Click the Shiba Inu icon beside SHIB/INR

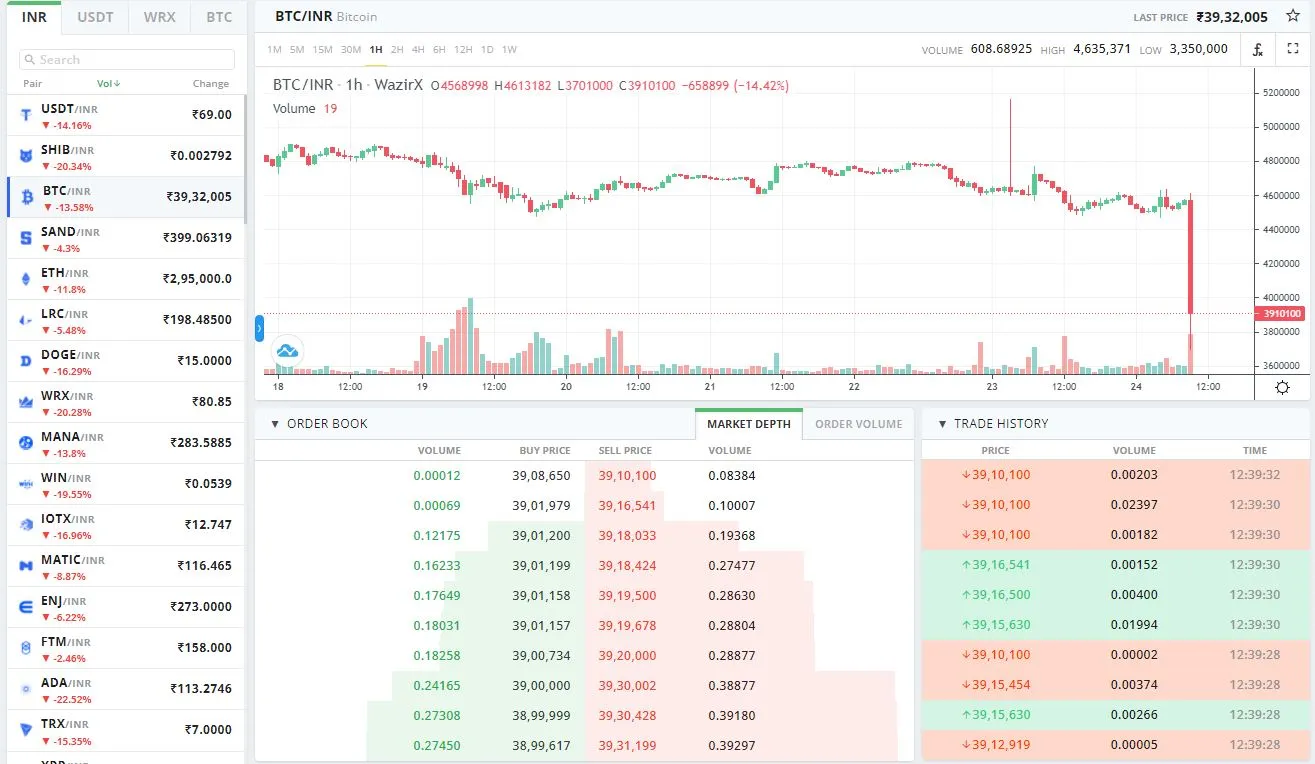point(24,156)
